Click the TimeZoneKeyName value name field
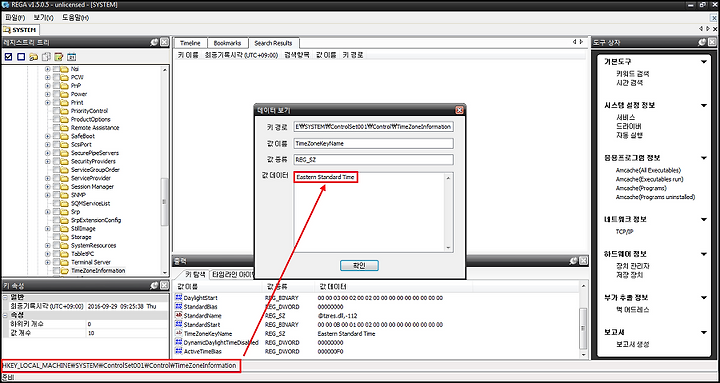This screenshot has height=383, width=720. [374, 144]
